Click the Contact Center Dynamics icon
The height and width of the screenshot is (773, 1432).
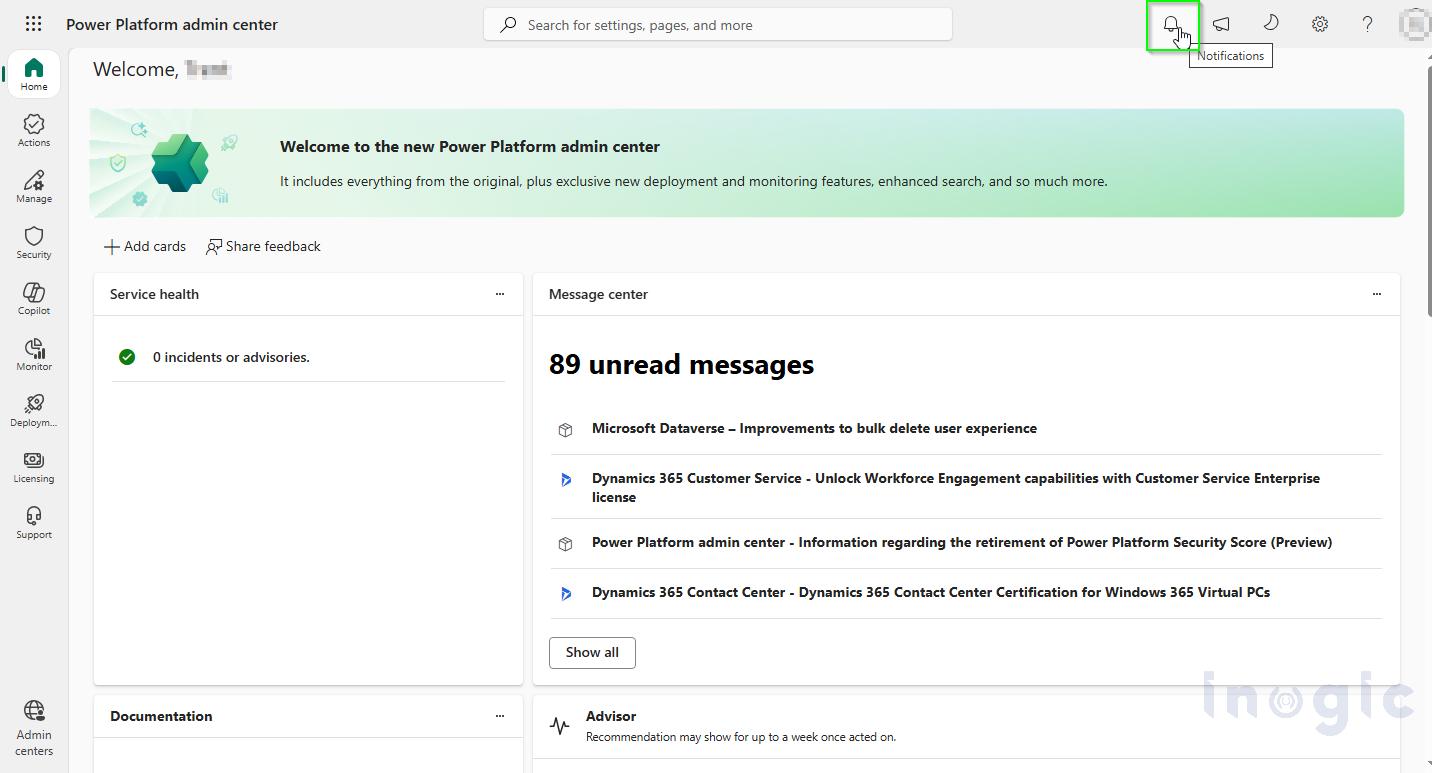(565, 594)
